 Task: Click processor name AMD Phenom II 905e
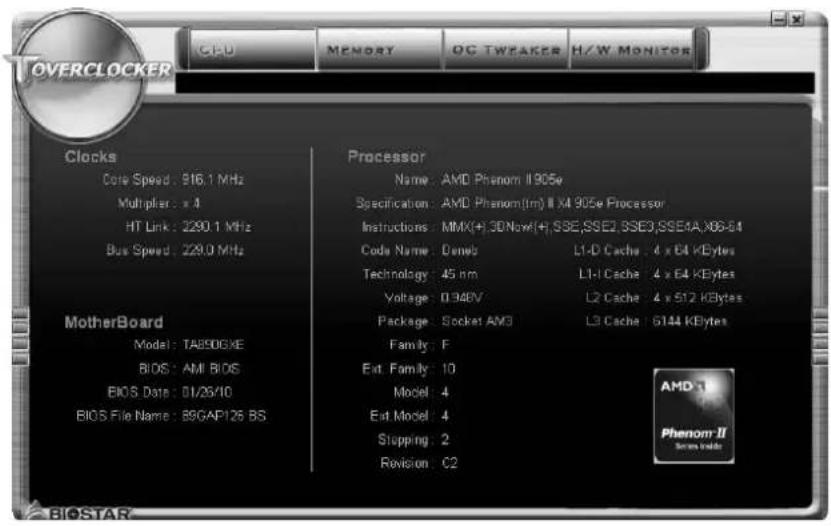[502, 180]
